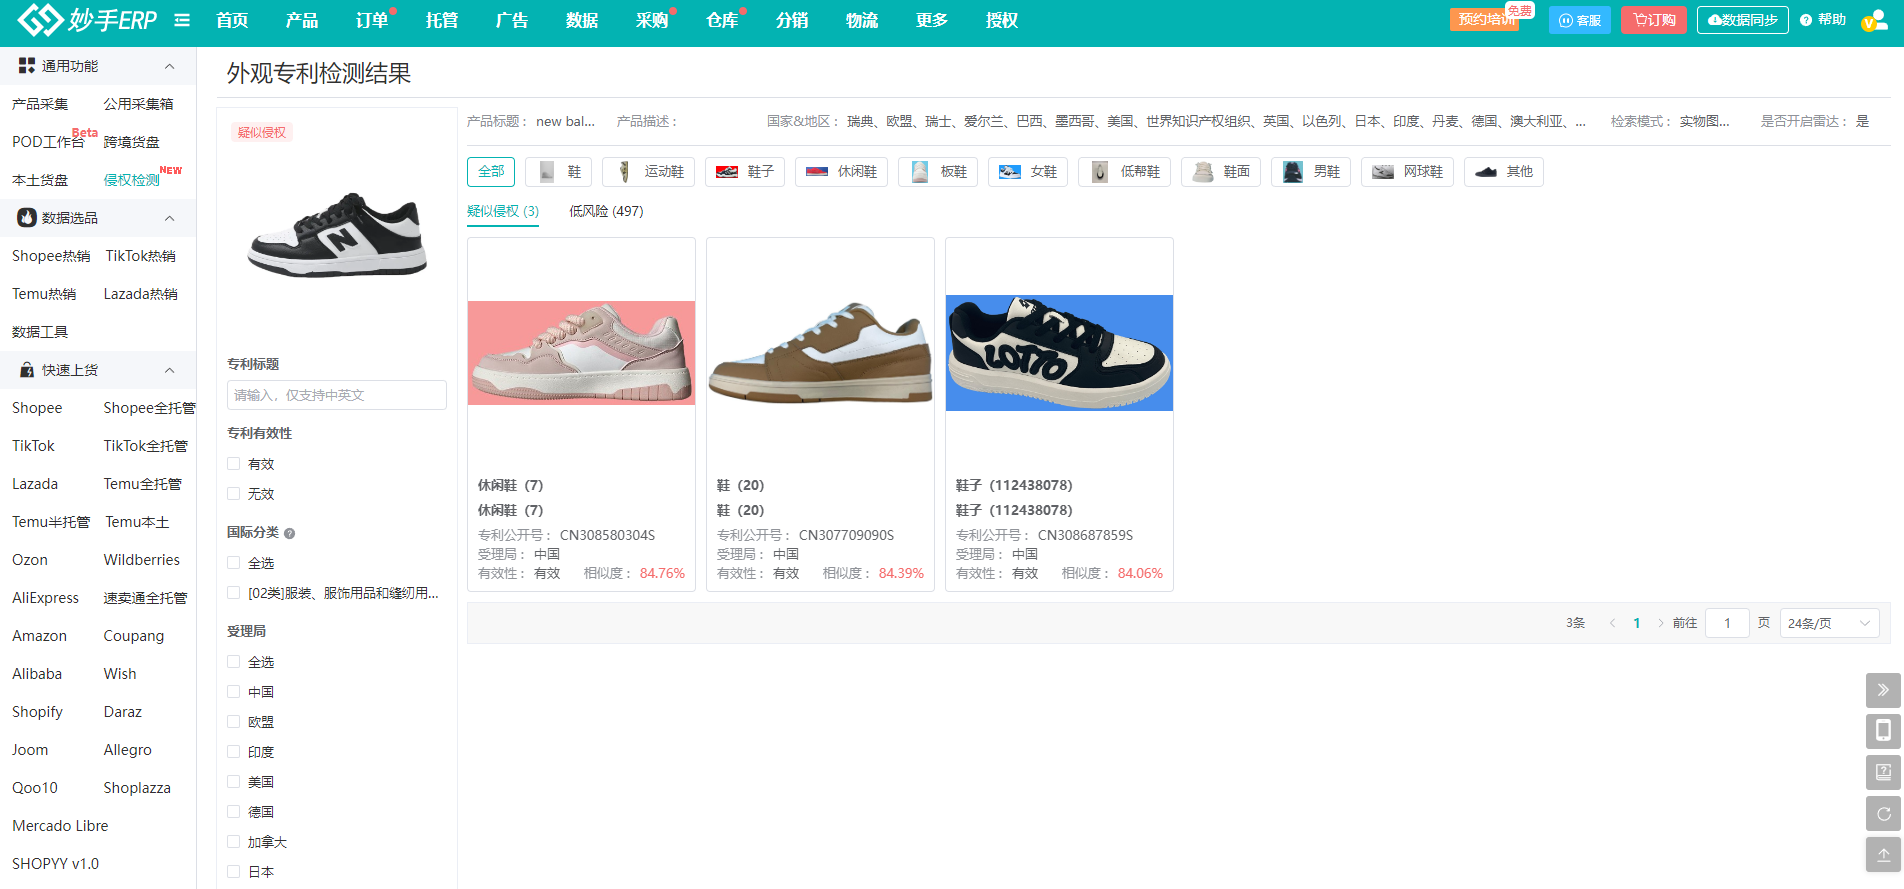Focus the 专利标题 input field
The image size is (1904, 889).
coord(337,395)
